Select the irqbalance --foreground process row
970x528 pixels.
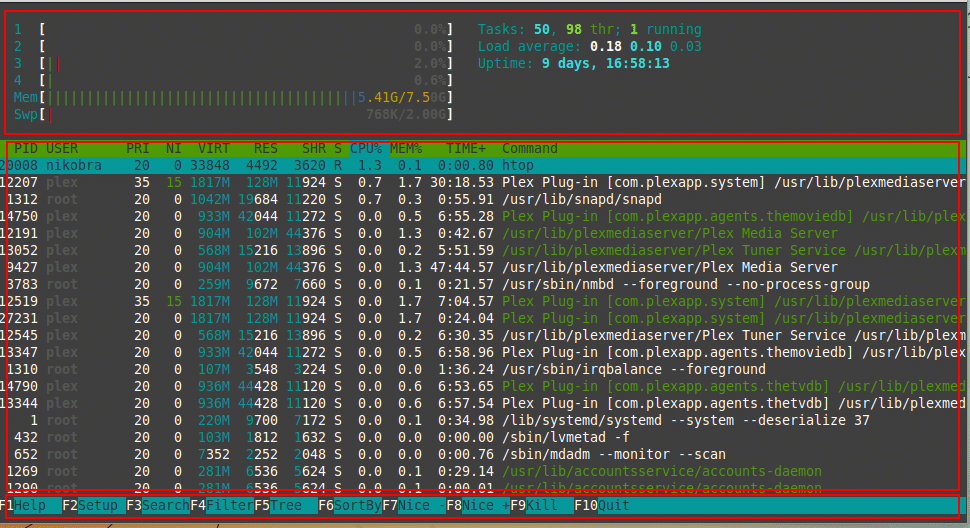point(483,369)
